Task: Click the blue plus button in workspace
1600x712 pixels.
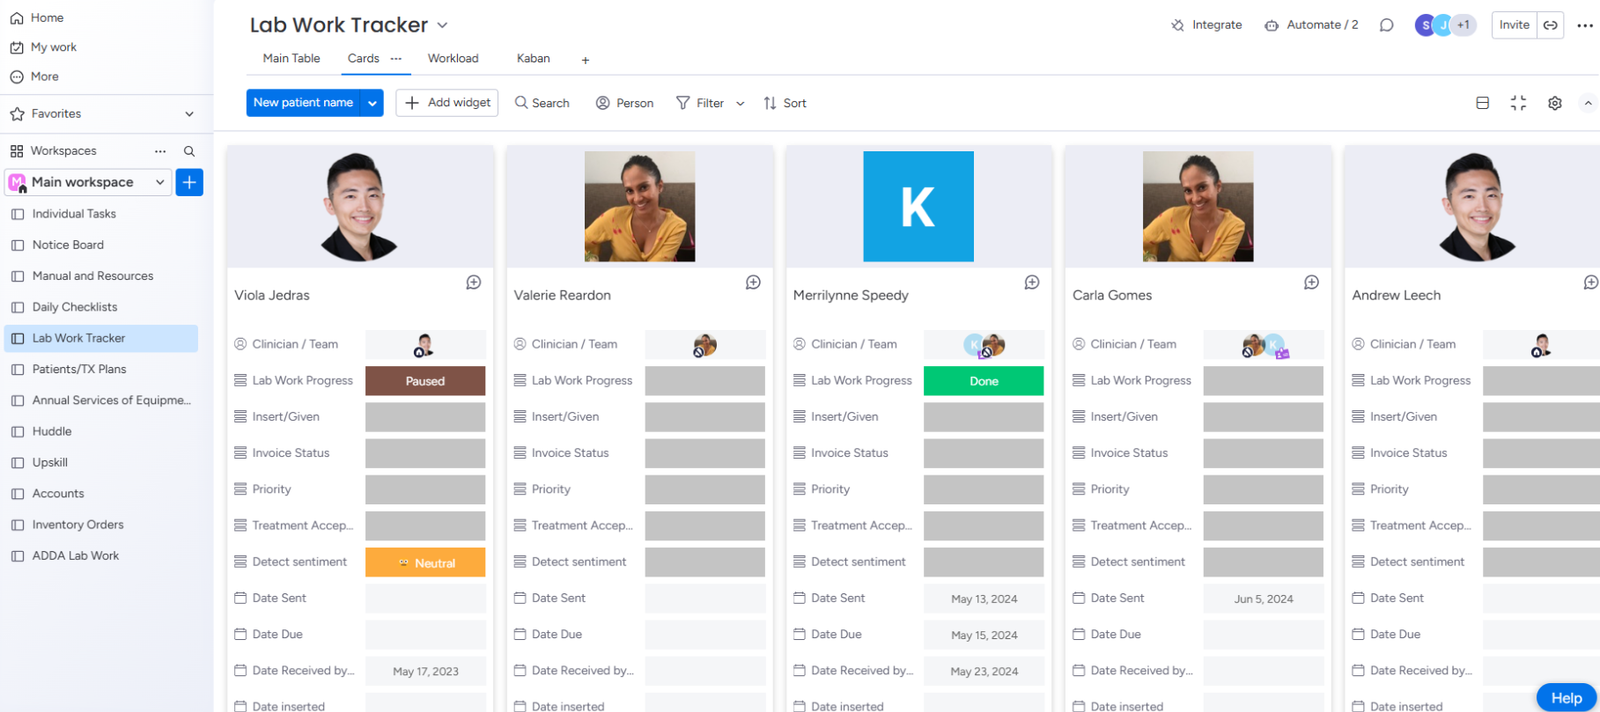Action: (189, 182)
